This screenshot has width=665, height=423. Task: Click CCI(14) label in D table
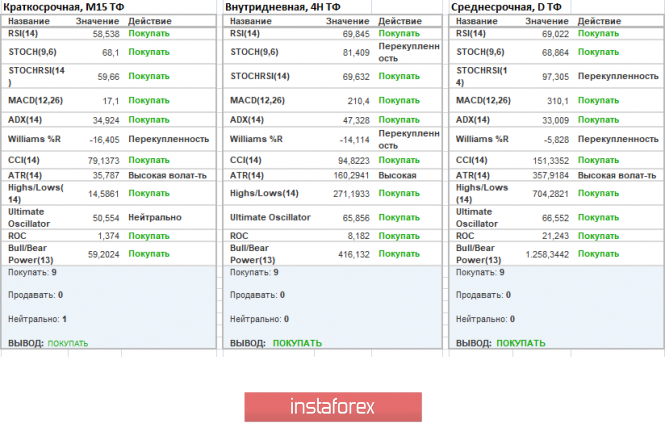pos(476,159)
